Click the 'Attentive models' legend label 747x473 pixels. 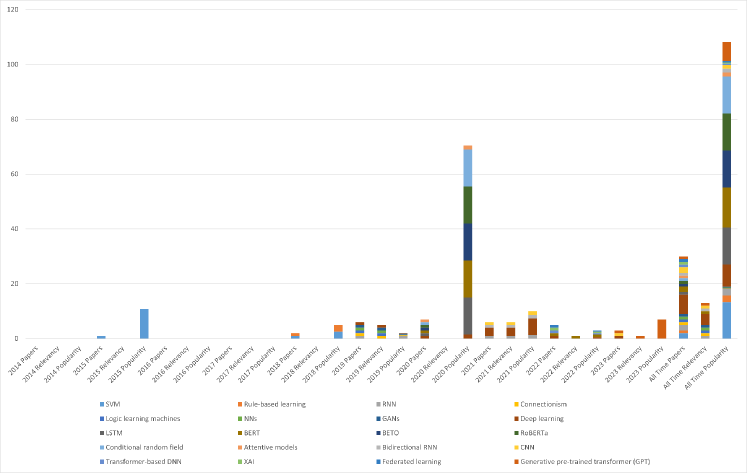coord(271,447)
